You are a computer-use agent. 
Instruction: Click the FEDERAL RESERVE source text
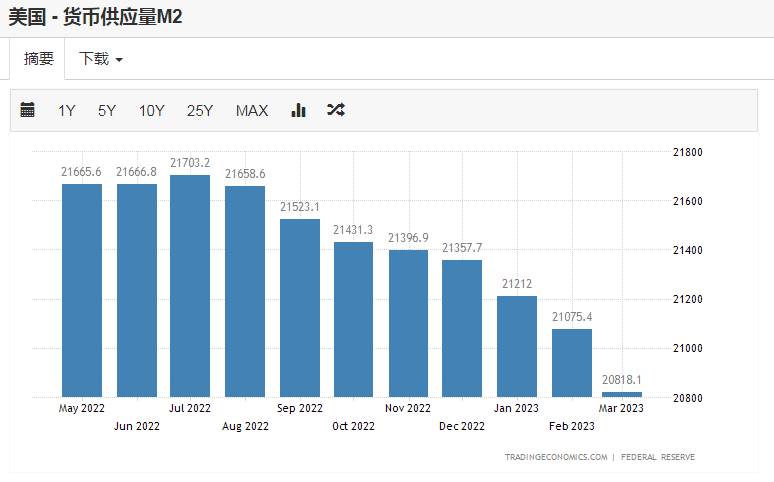(x=658, y=457)
